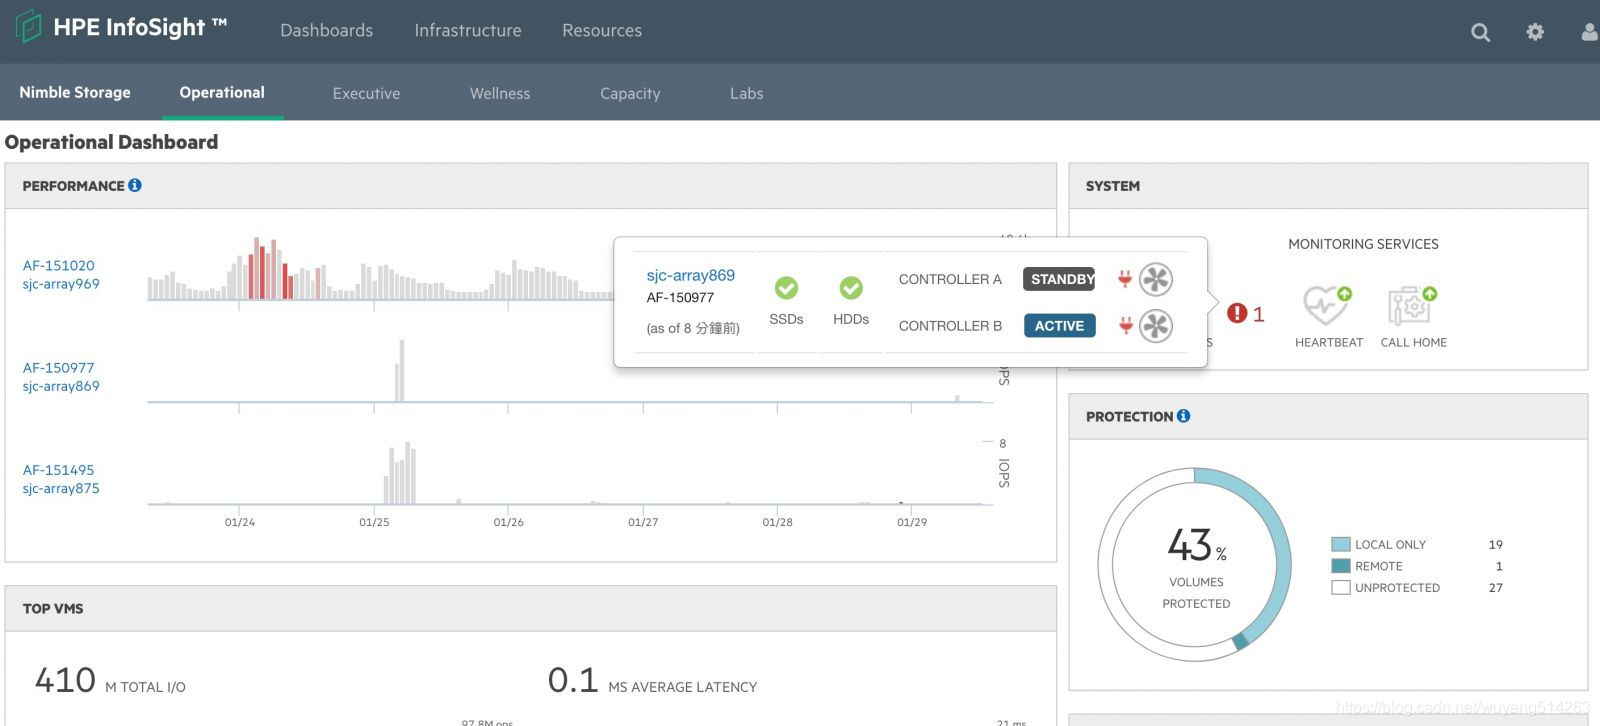The image size is (1600, 726).
Task: Click the red alert icon
Action: pyautogui.click(x=1237, y=314)
